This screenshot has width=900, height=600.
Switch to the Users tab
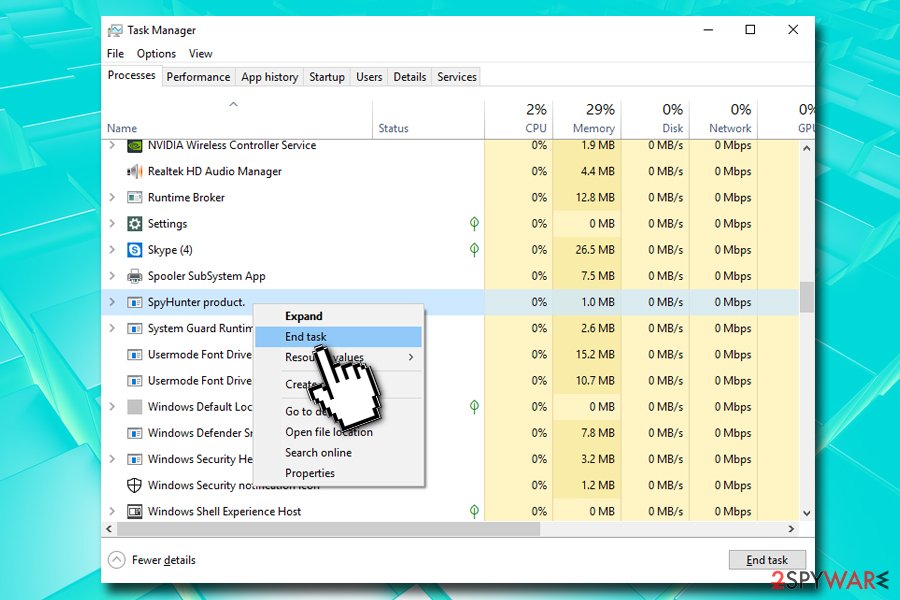pyautogui.click(x=369, y=77)
